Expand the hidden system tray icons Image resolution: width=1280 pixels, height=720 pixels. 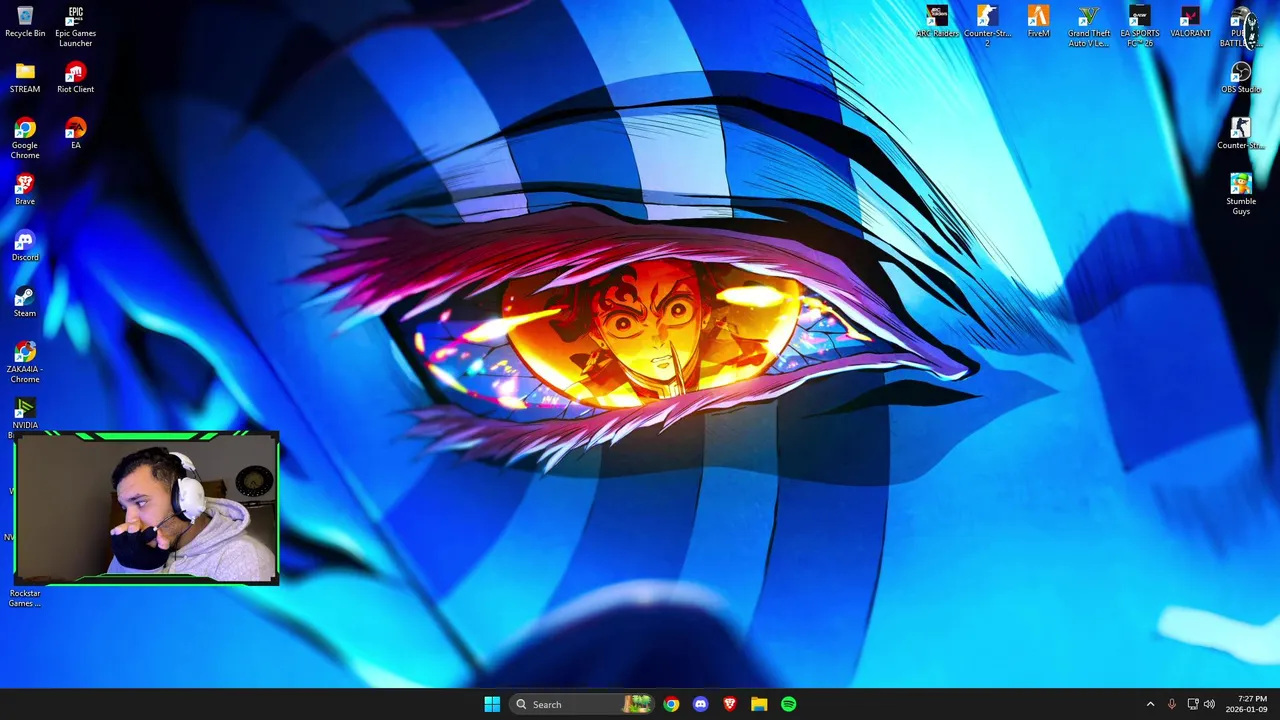(x=1150, y=704)
